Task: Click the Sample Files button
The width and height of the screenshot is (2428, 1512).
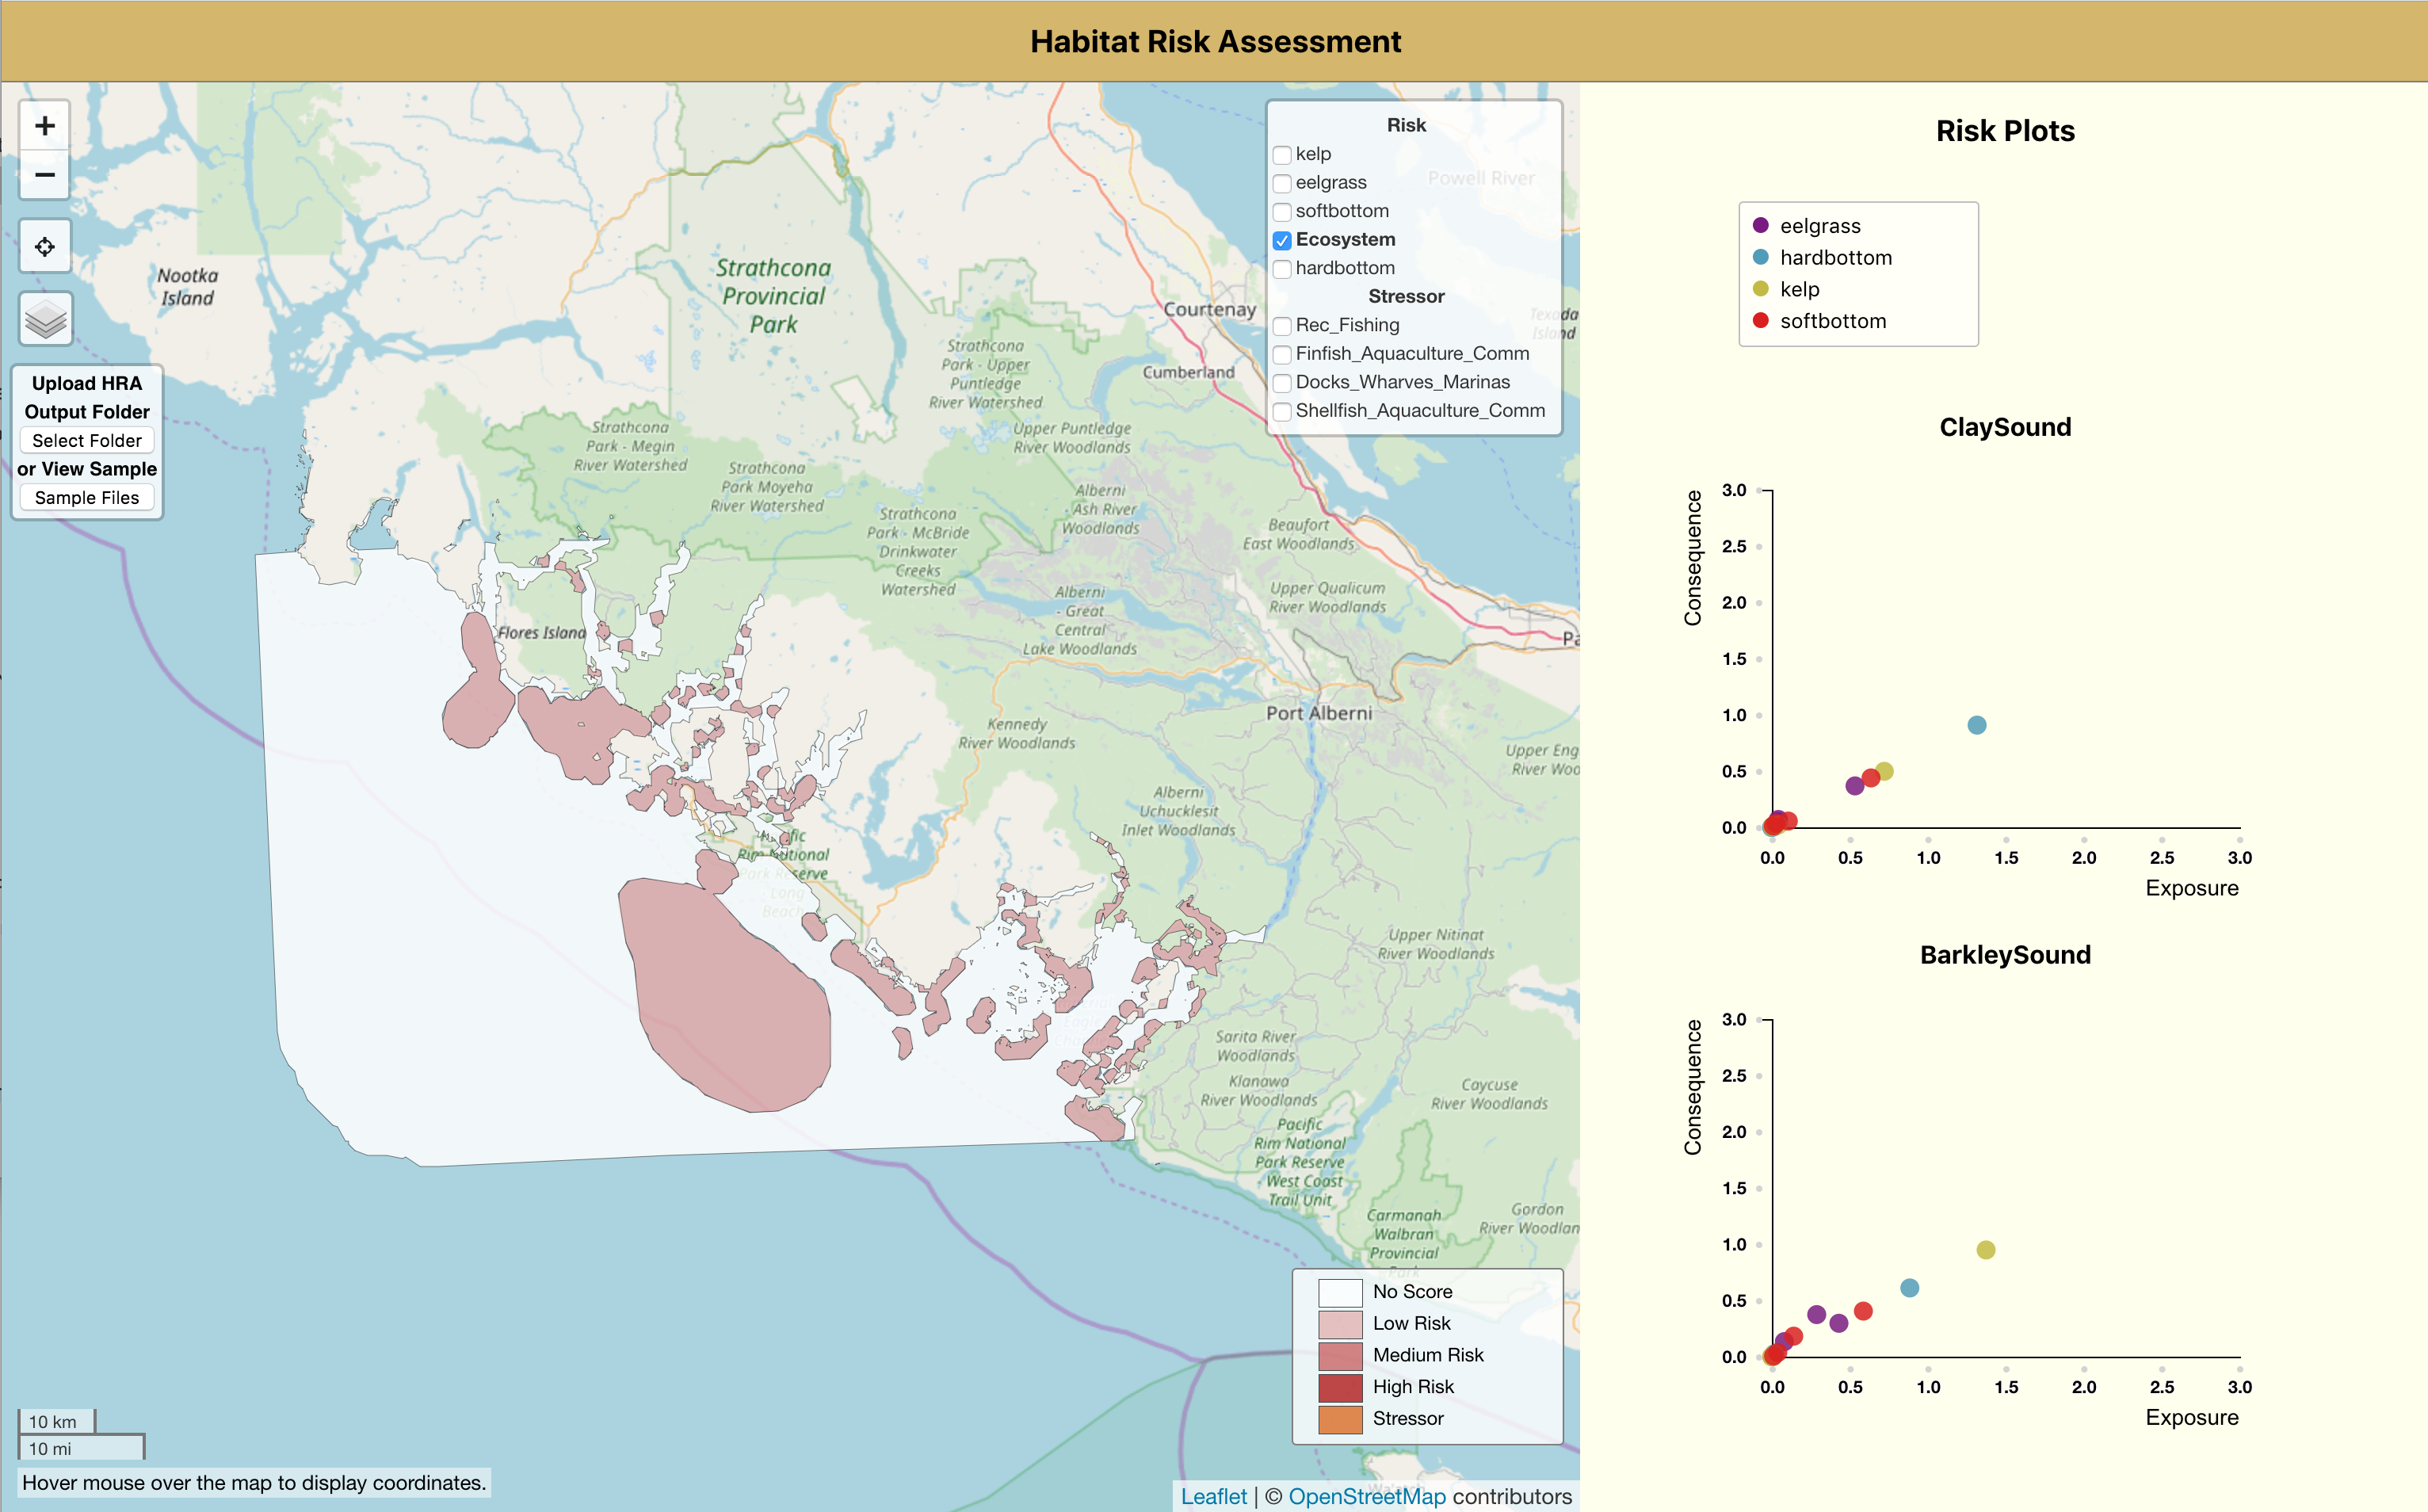Action: click(x=87, y=498)
